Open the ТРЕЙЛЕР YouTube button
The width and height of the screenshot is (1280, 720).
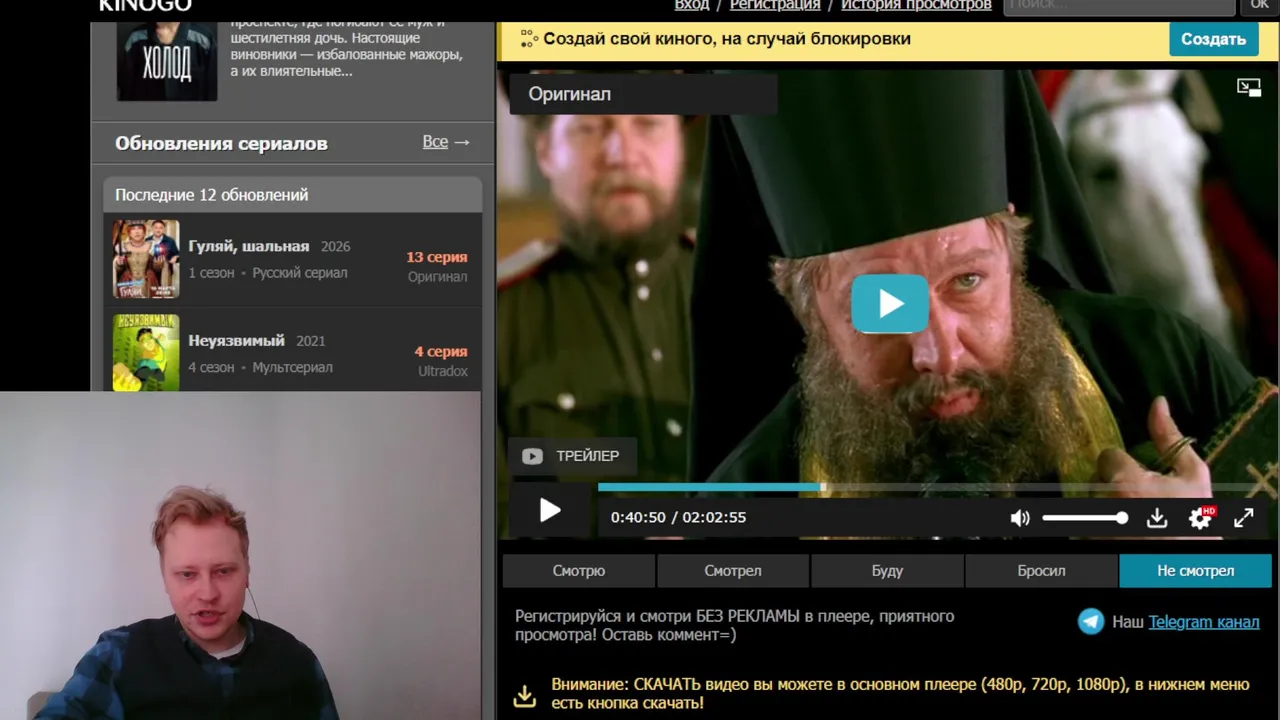pos(571,456)
